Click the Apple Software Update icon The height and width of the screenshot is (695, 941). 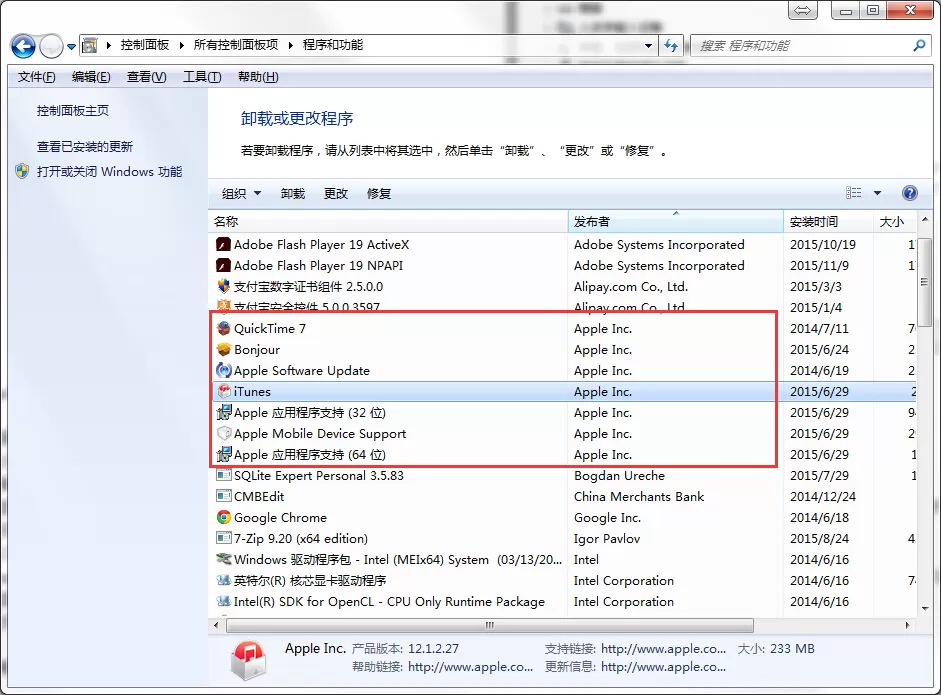coord(223,370)
